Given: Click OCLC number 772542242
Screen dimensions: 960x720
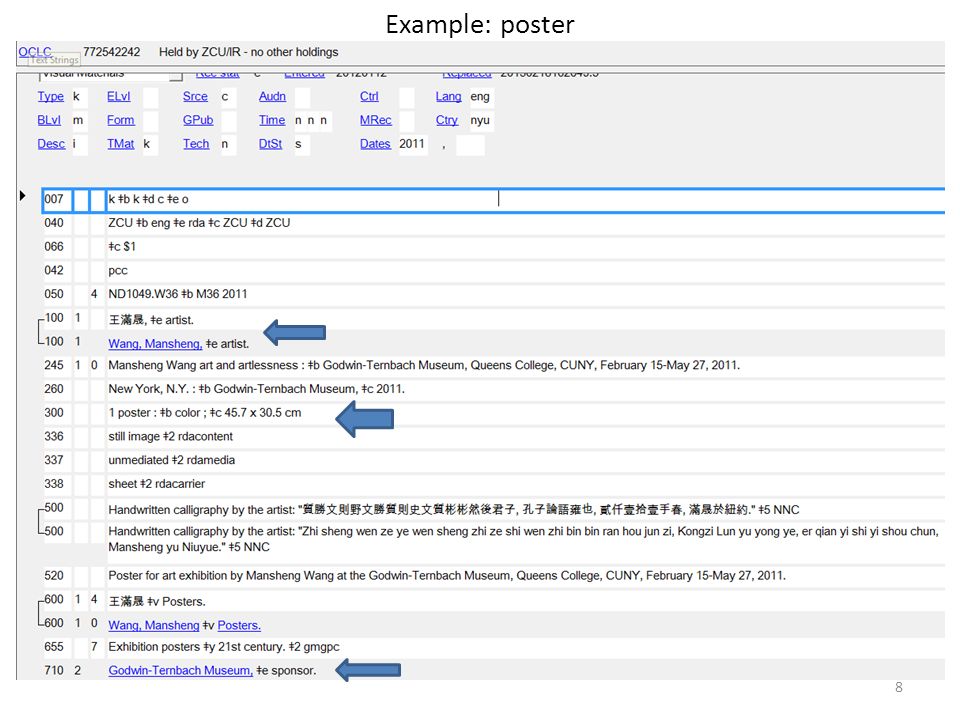Looking at the screenshot, I should click(x=111, y=52).
